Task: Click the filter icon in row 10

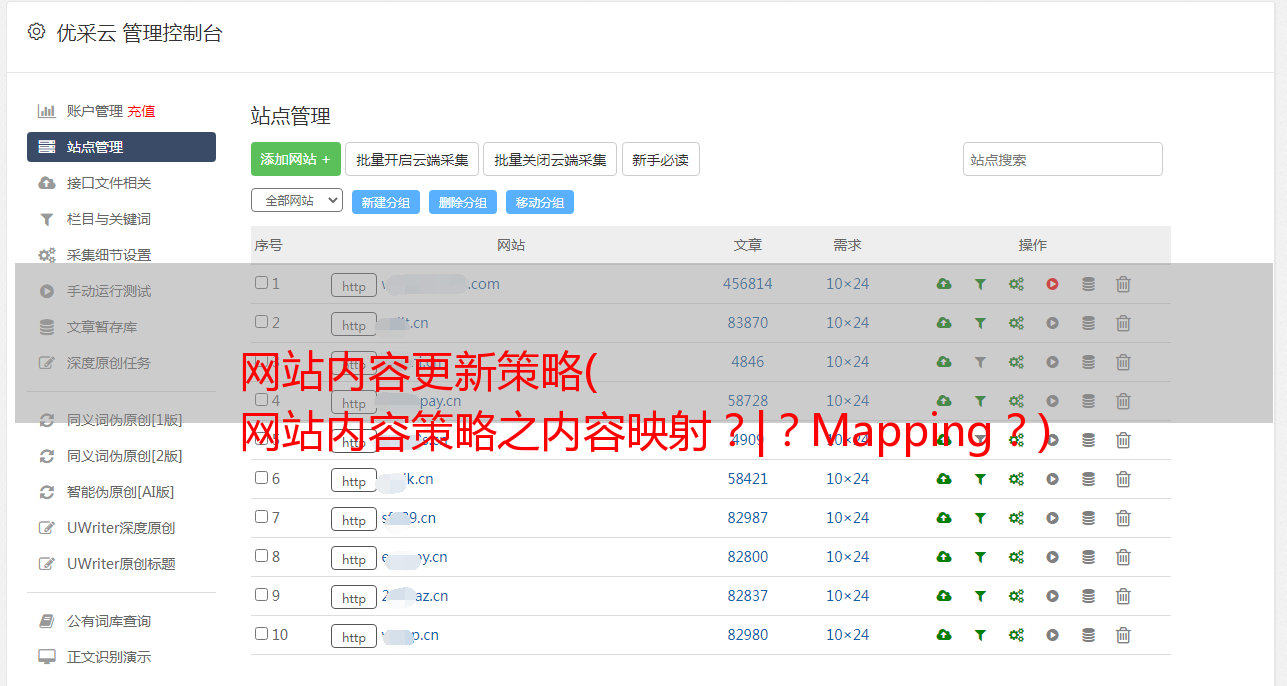Action: tap(980, 635)
